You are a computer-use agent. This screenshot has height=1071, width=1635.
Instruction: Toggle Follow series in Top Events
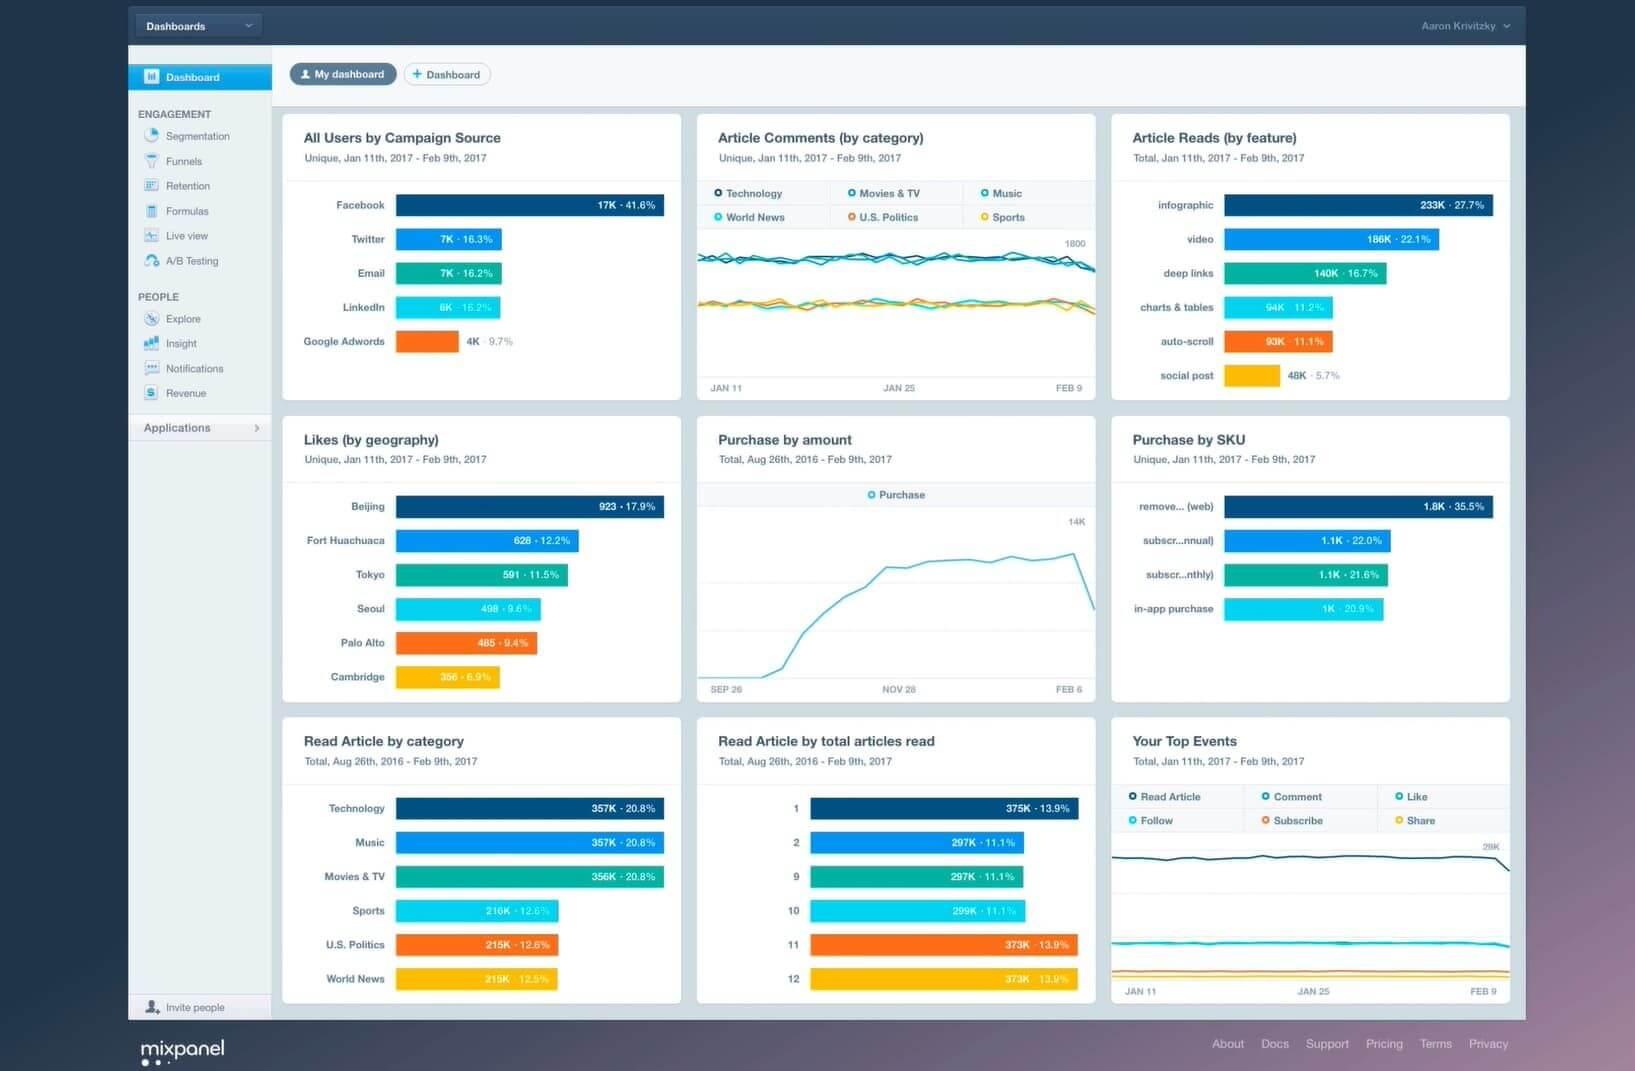click(x=1151, y=821)
